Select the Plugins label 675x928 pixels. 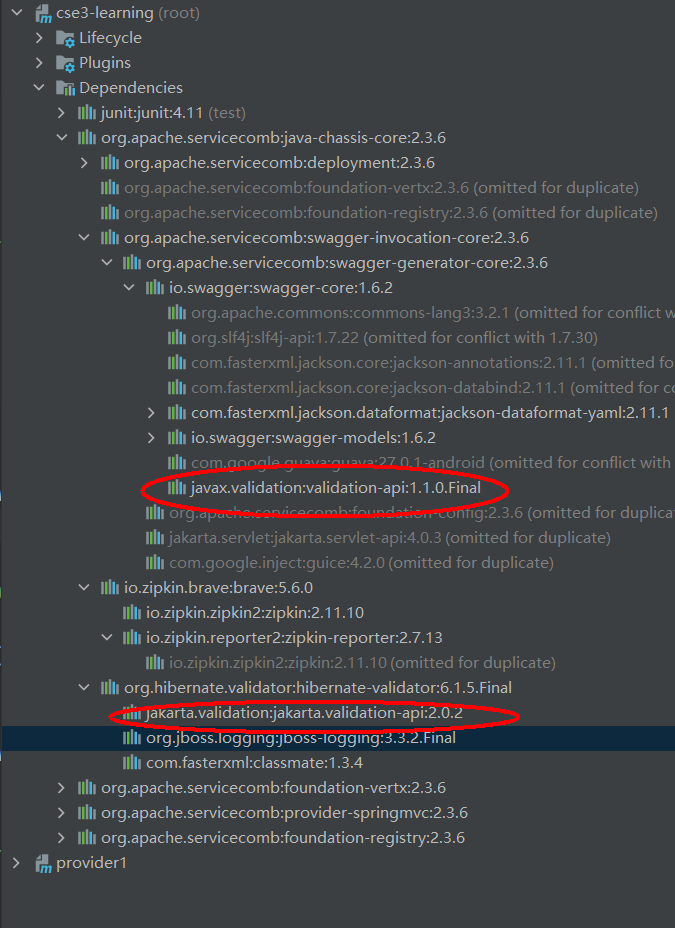105,63
